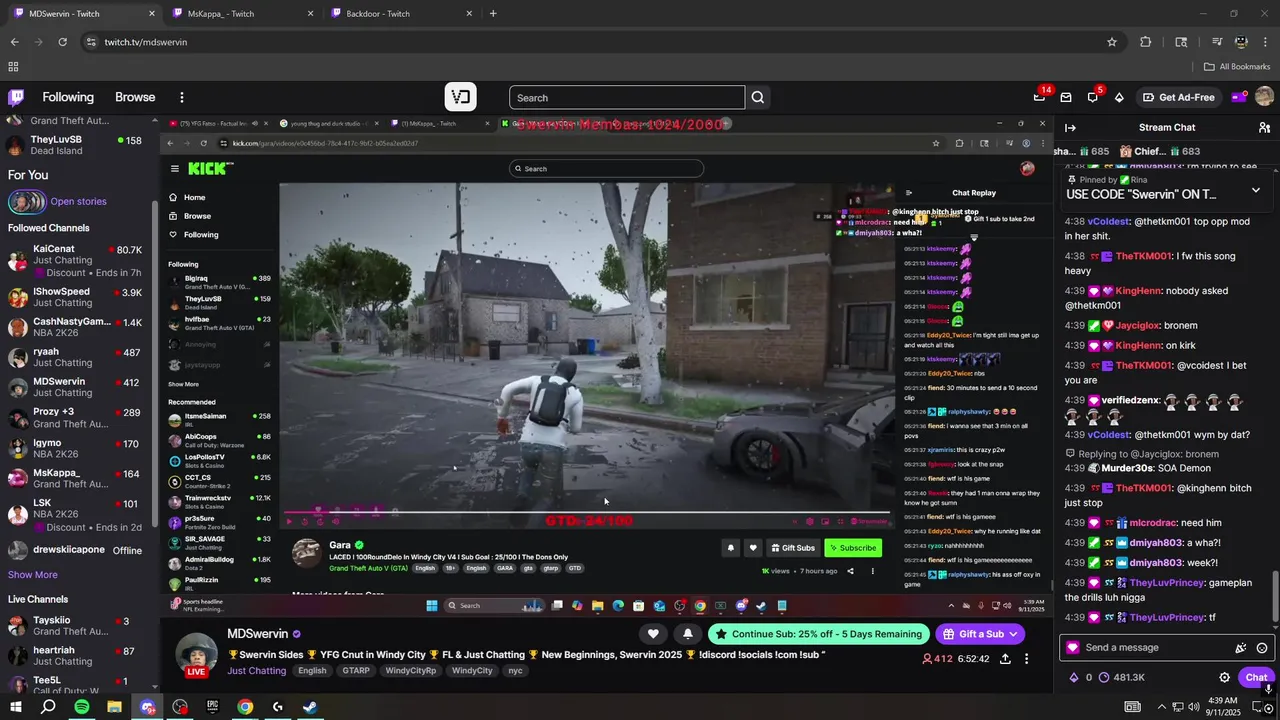Screen dimensions: 1280x720
Task: Open Epic Games launcher from taskbar
Action: click(x=212, y=707)
